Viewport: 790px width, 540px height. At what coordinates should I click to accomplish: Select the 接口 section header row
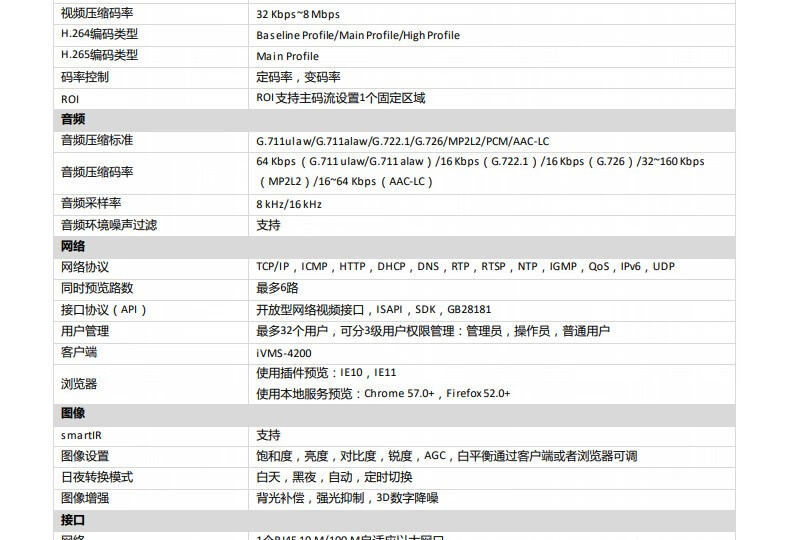tap(394, 520)
